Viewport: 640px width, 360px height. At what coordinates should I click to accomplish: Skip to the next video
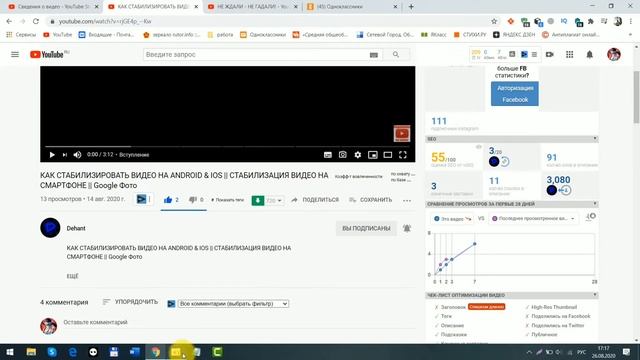click(x=64, y=155)
